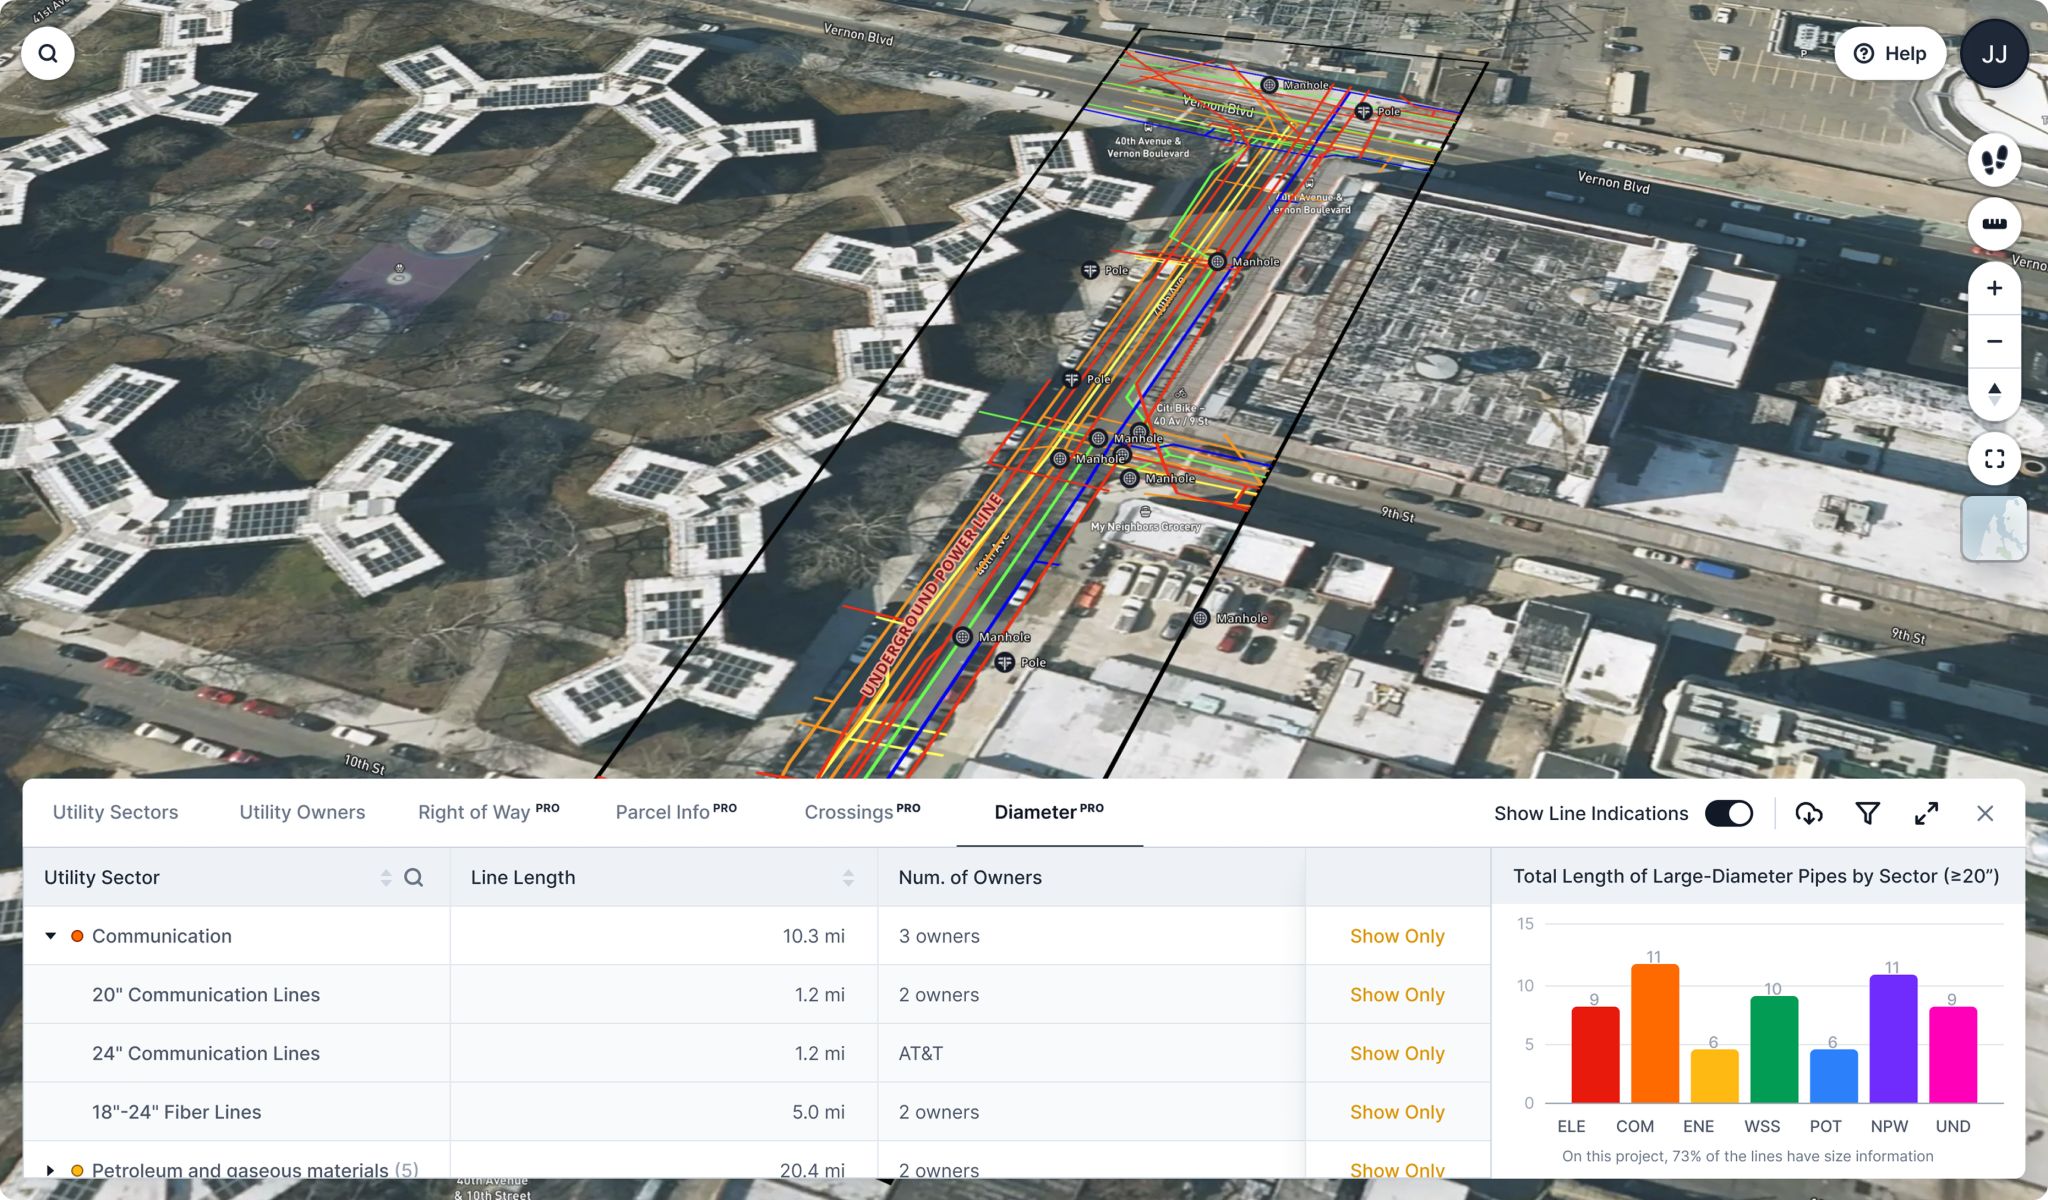Click Show Only for 24" Communication Lines
Image resolution: width=2048 pixels, height=1200 pixels.
click(1396, 1053)
